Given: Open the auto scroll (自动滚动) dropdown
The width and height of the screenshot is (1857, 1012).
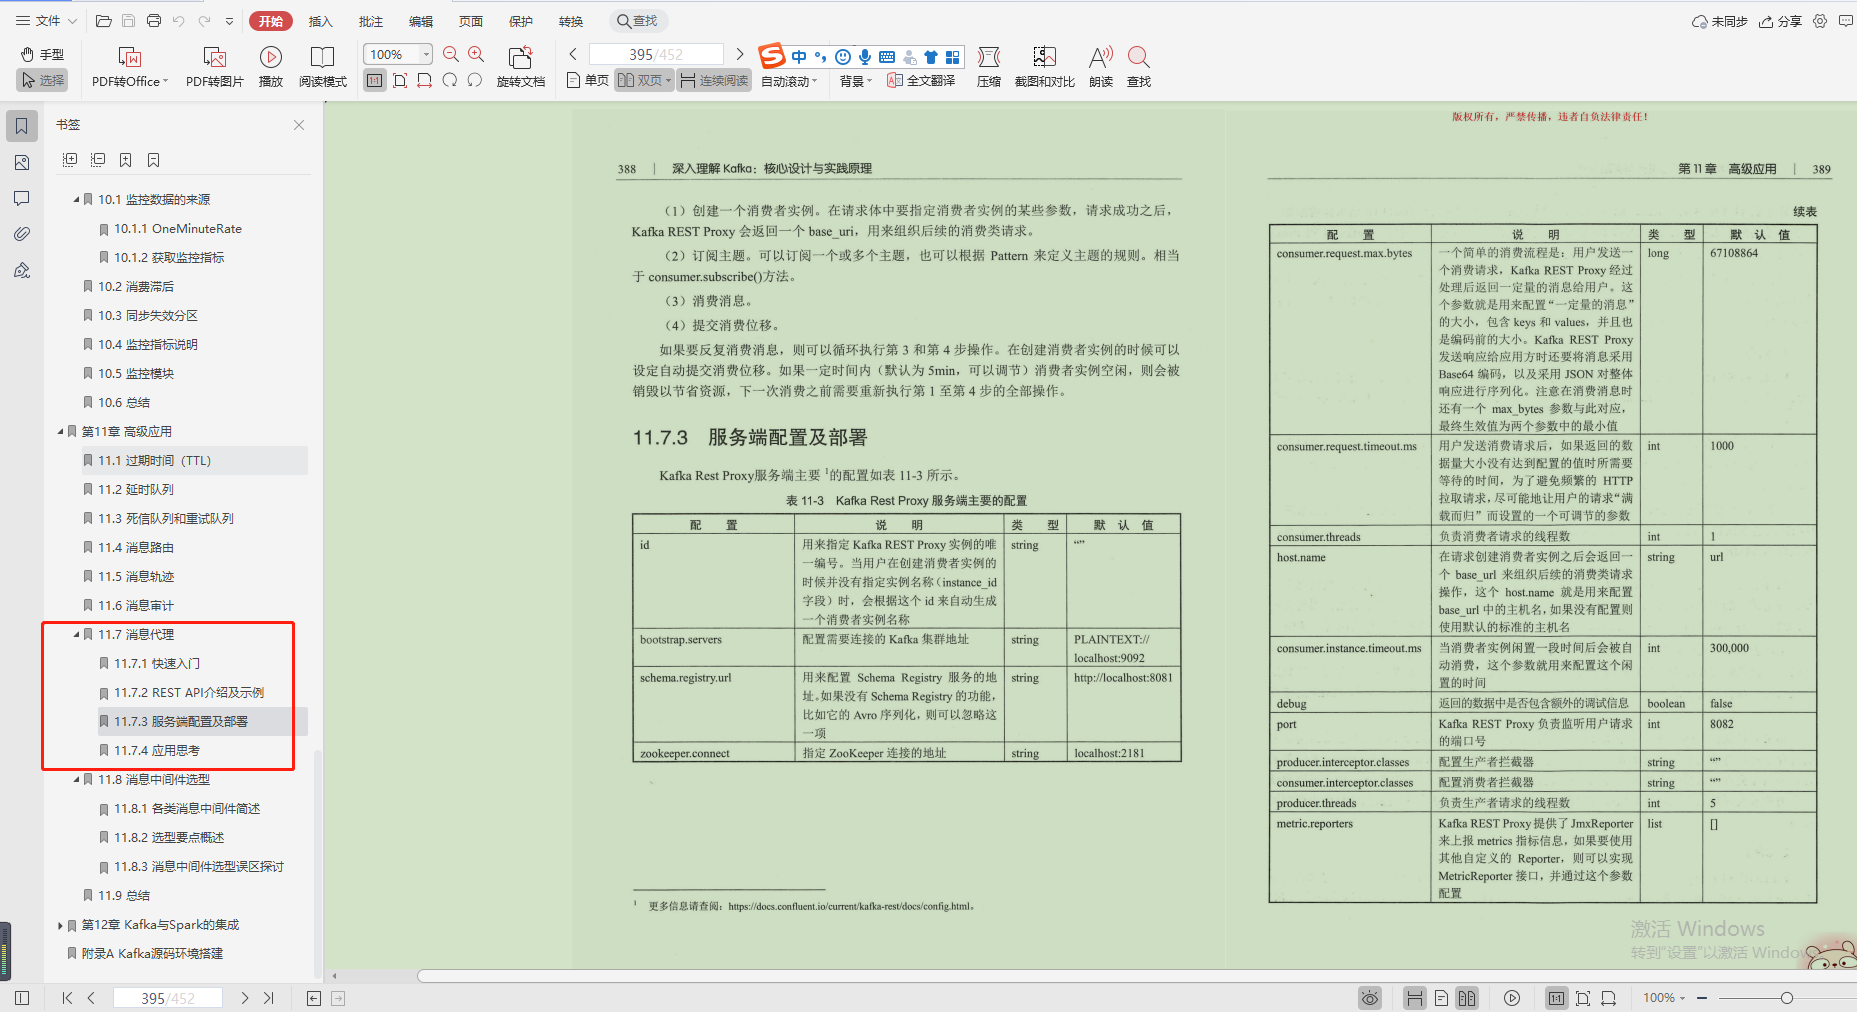Looking at the screenshot, I should (789, 81).
